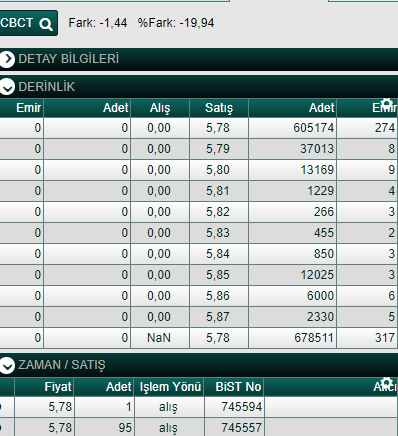Image resolution: width=398 pixels, height=436 pixels.
Task: Select the 5,79 sell price cell
Action: (219, 149)
